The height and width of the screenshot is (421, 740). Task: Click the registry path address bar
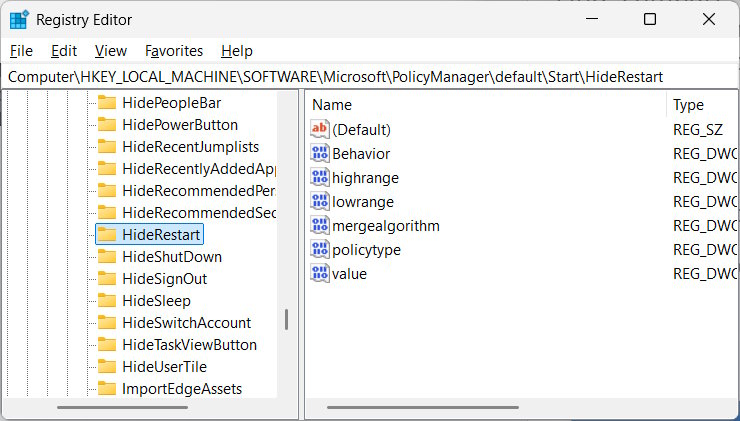click(x=370, y=77)
